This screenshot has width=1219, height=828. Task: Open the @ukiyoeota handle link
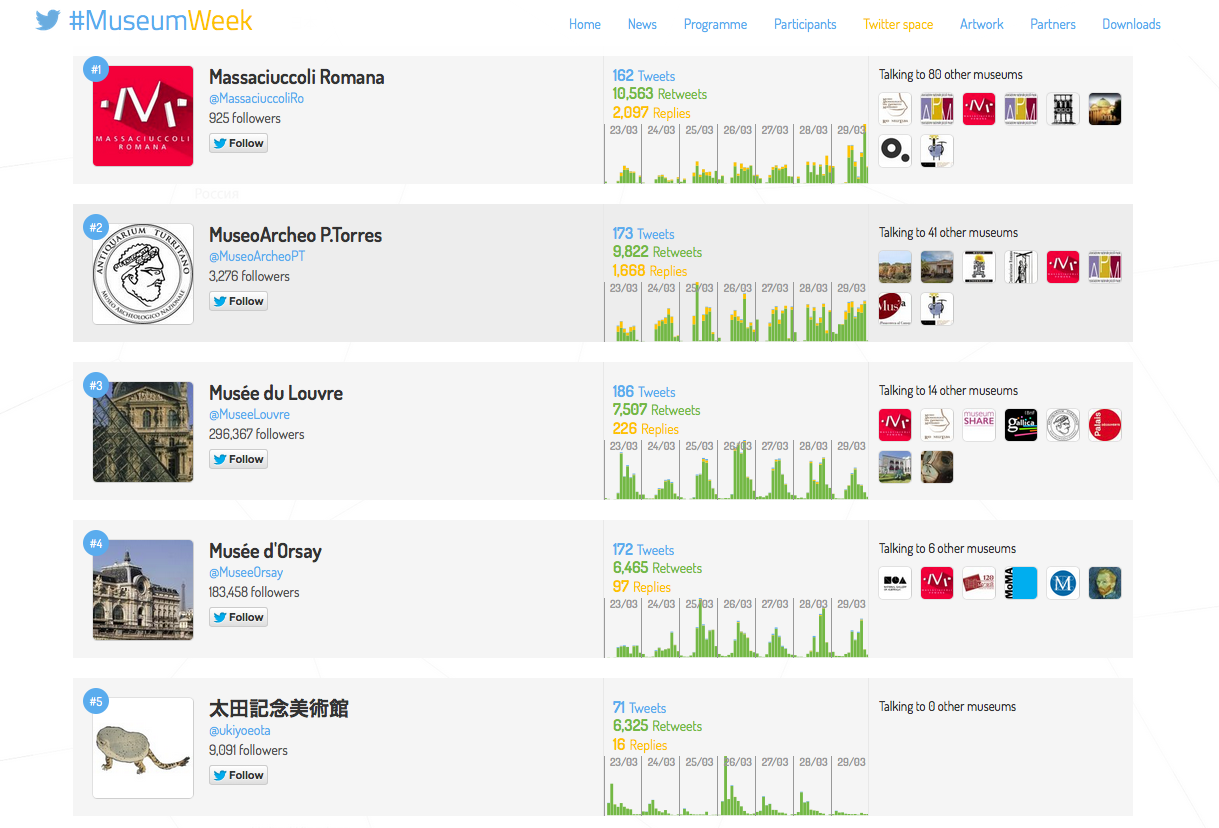240,730
